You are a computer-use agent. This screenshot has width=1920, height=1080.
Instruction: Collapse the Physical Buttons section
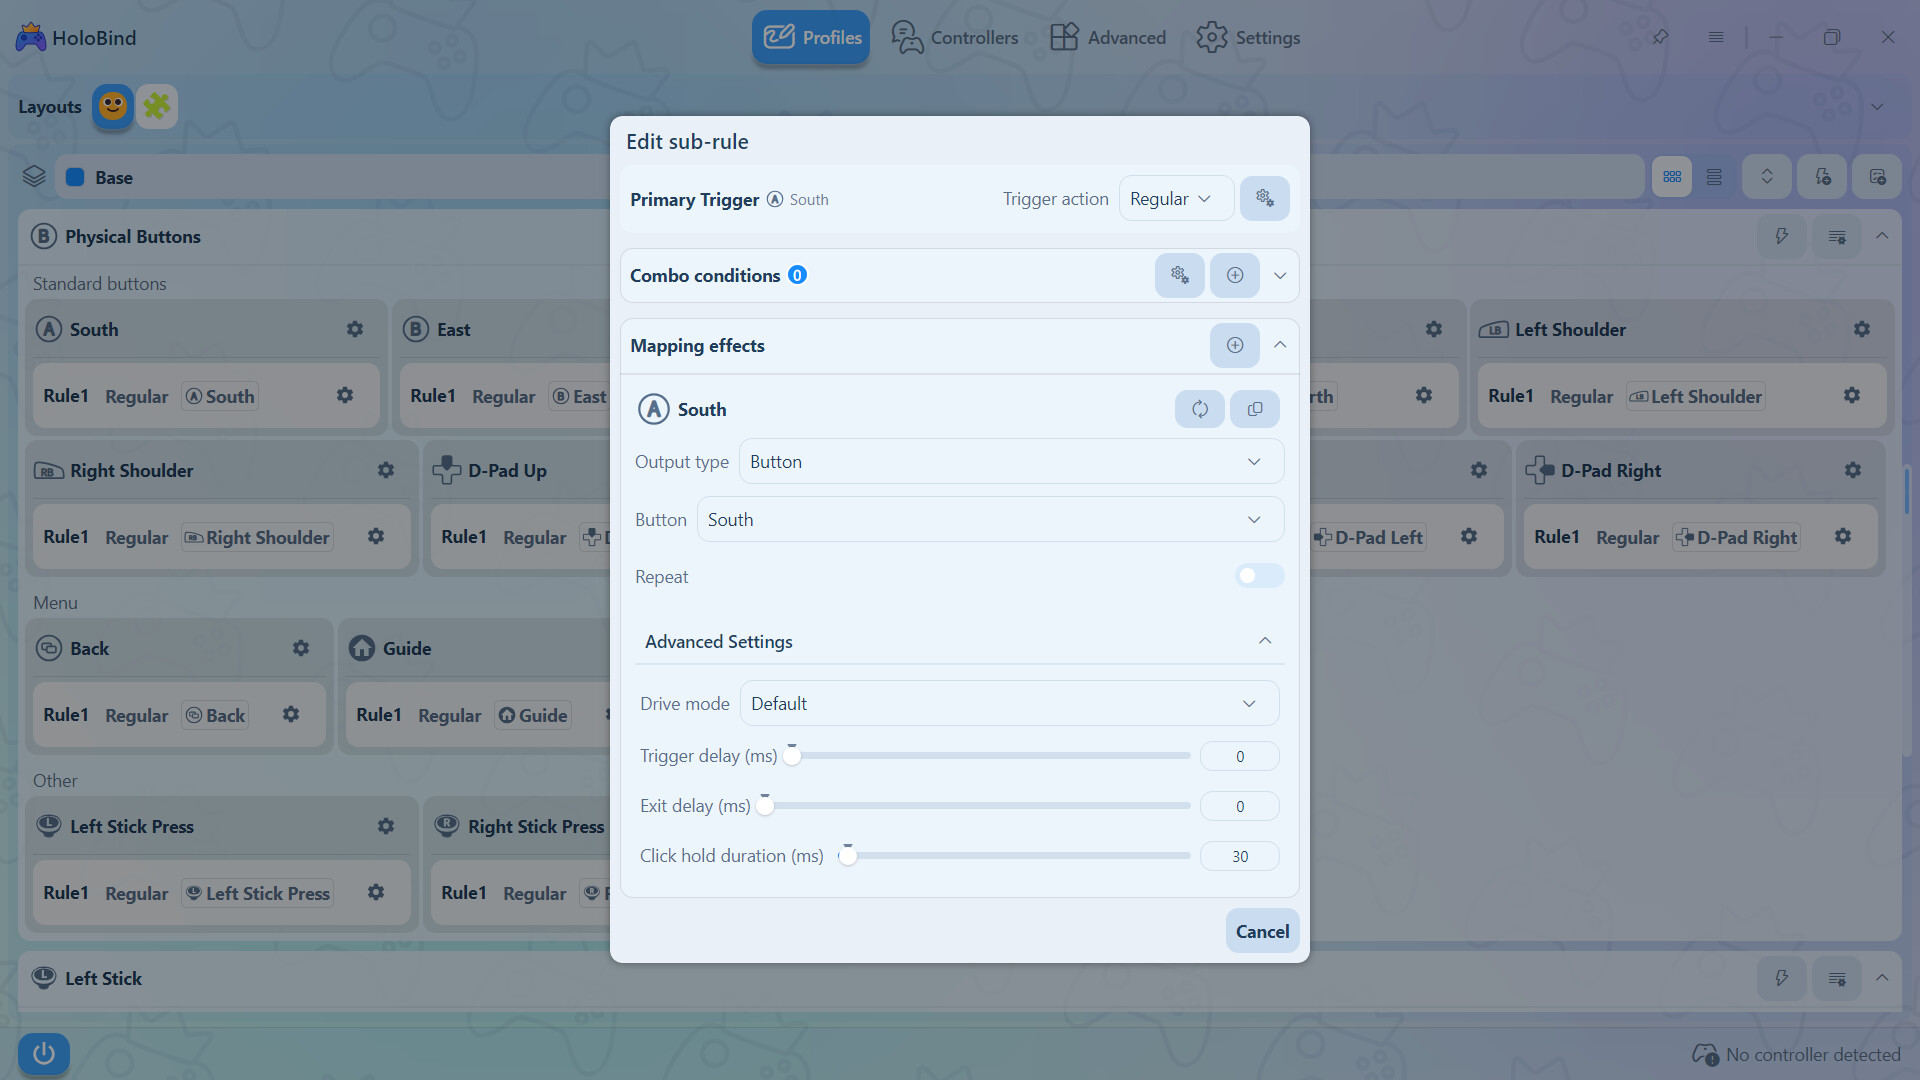[1881, 236]
